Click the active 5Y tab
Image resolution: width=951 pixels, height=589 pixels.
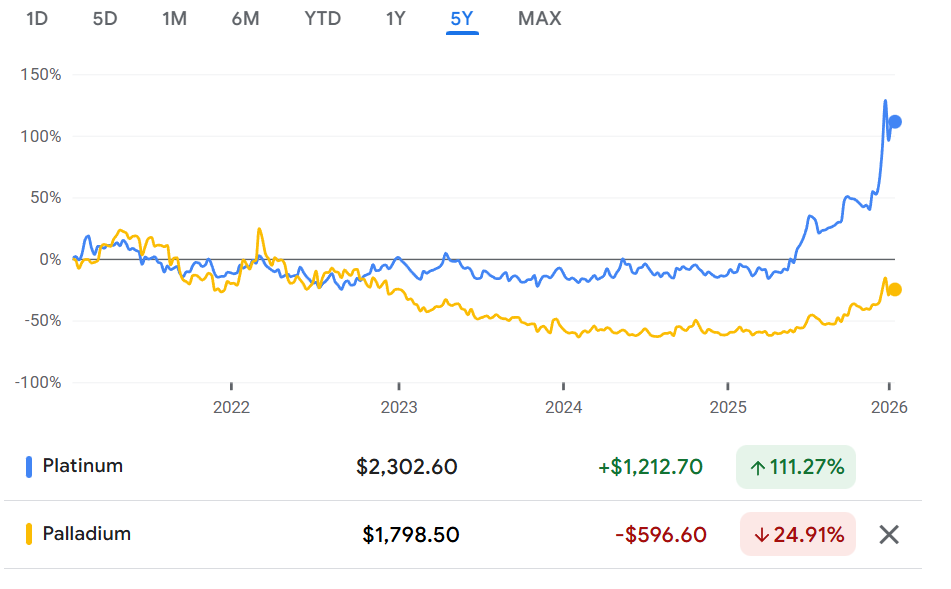point(462,19)
